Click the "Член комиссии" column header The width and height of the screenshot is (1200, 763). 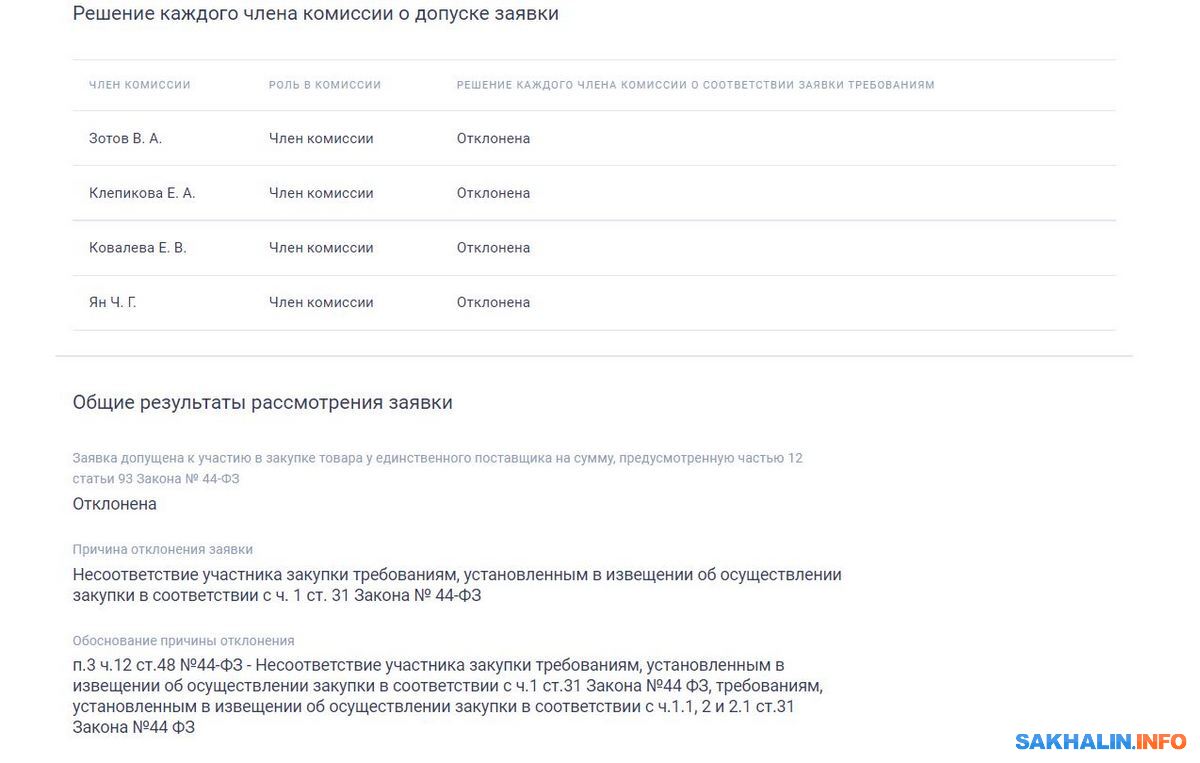point(139,85)
